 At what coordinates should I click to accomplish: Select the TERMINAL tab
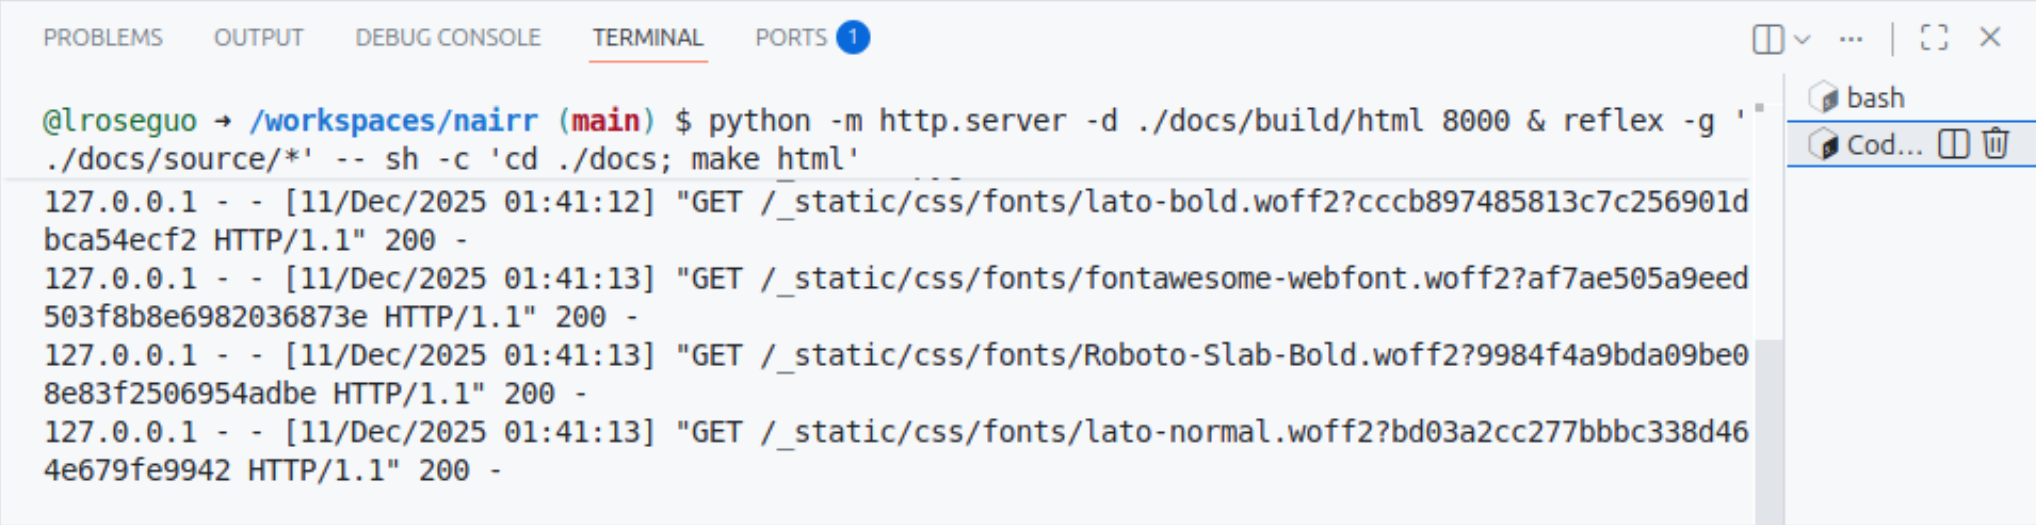coord(648,38)
